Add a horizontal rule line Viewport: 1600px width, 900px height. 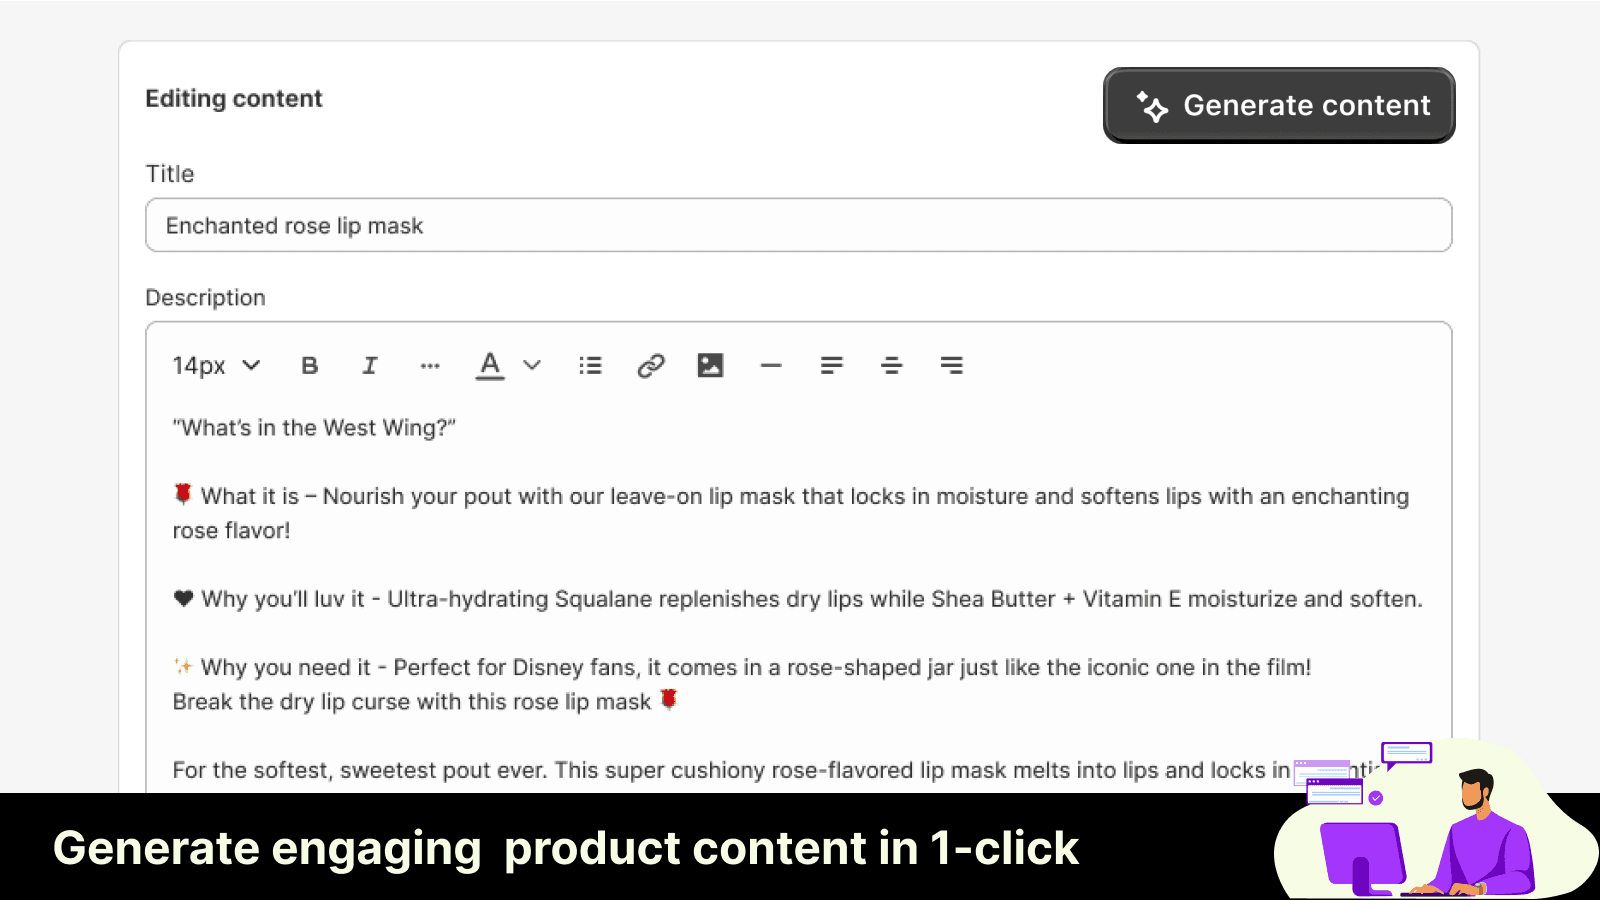pos(771,366)
